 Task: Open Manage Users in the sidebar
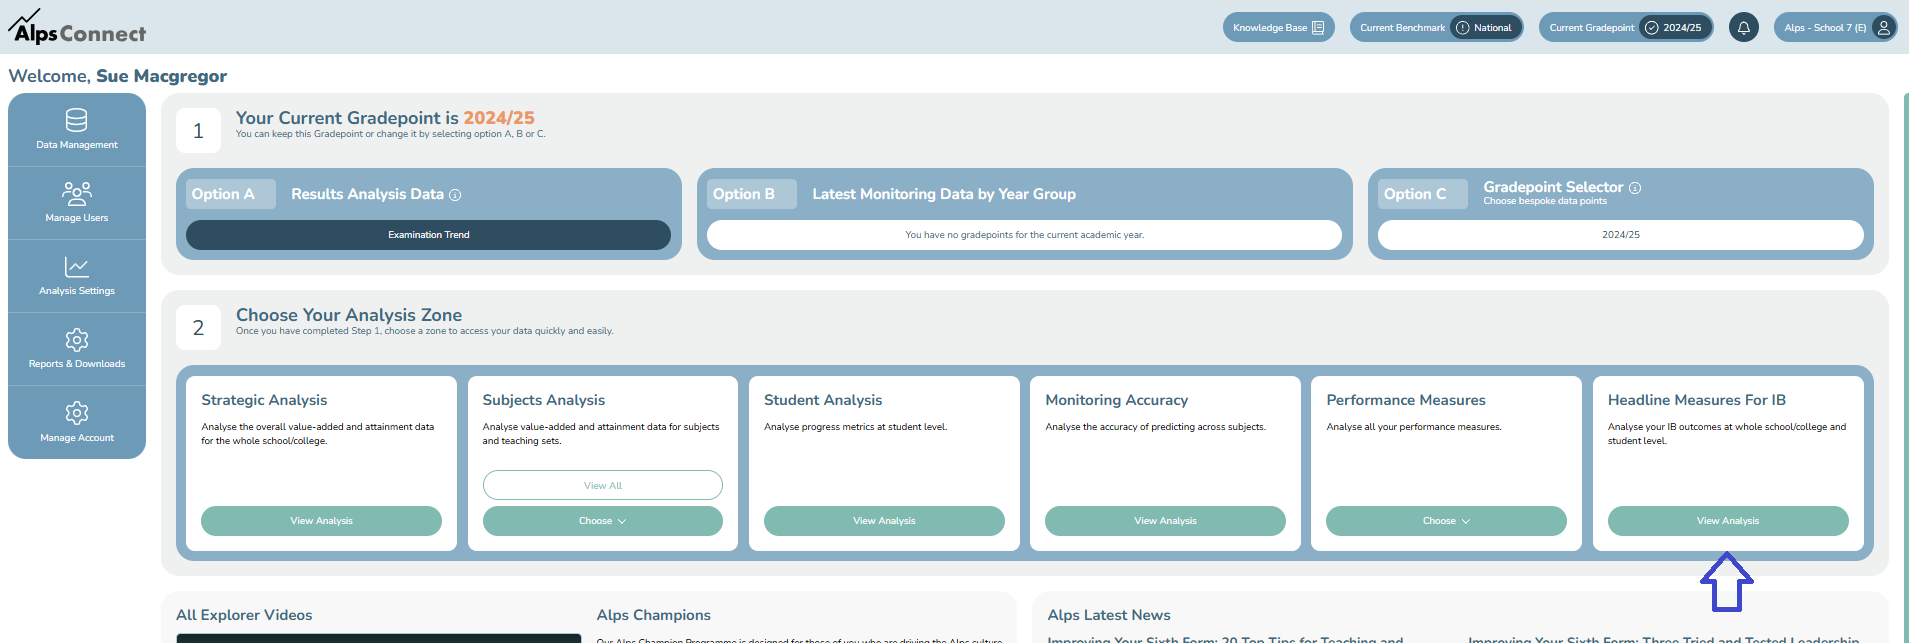77,202
